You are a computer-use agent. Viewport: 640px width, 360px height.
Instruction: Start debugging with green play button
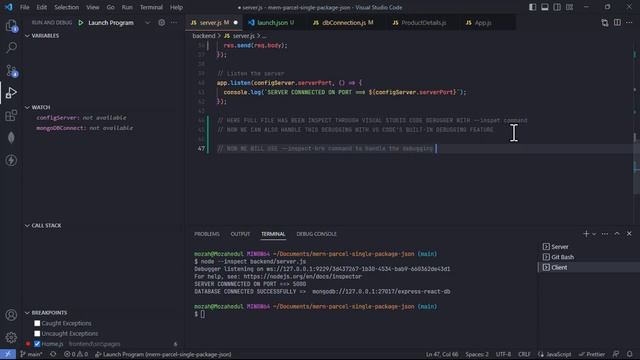81,23
